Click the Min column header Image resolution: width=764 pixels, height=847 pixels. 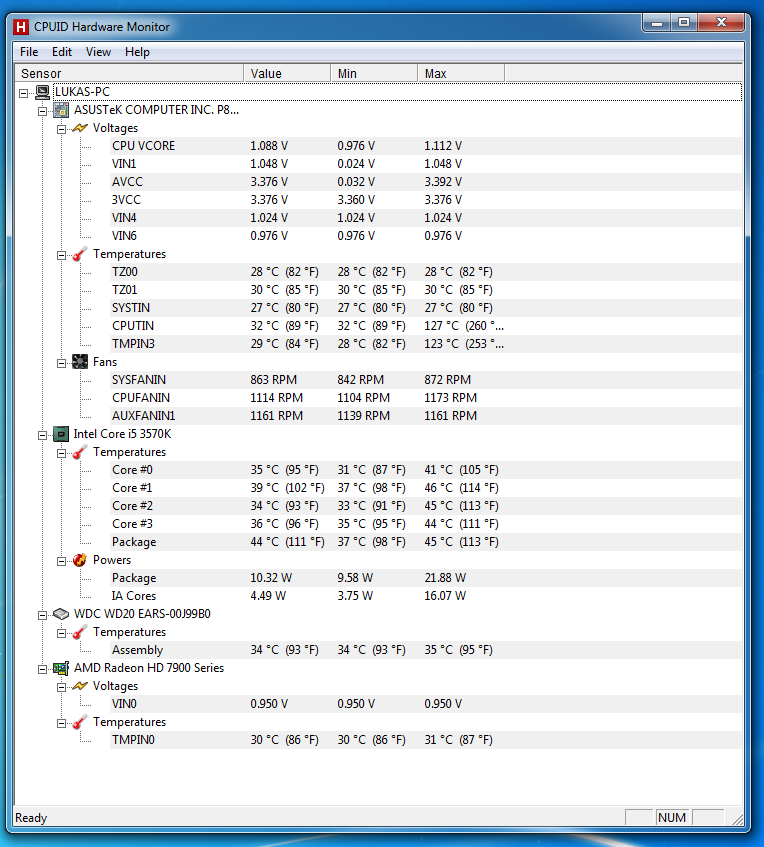(x=374, y=73)
